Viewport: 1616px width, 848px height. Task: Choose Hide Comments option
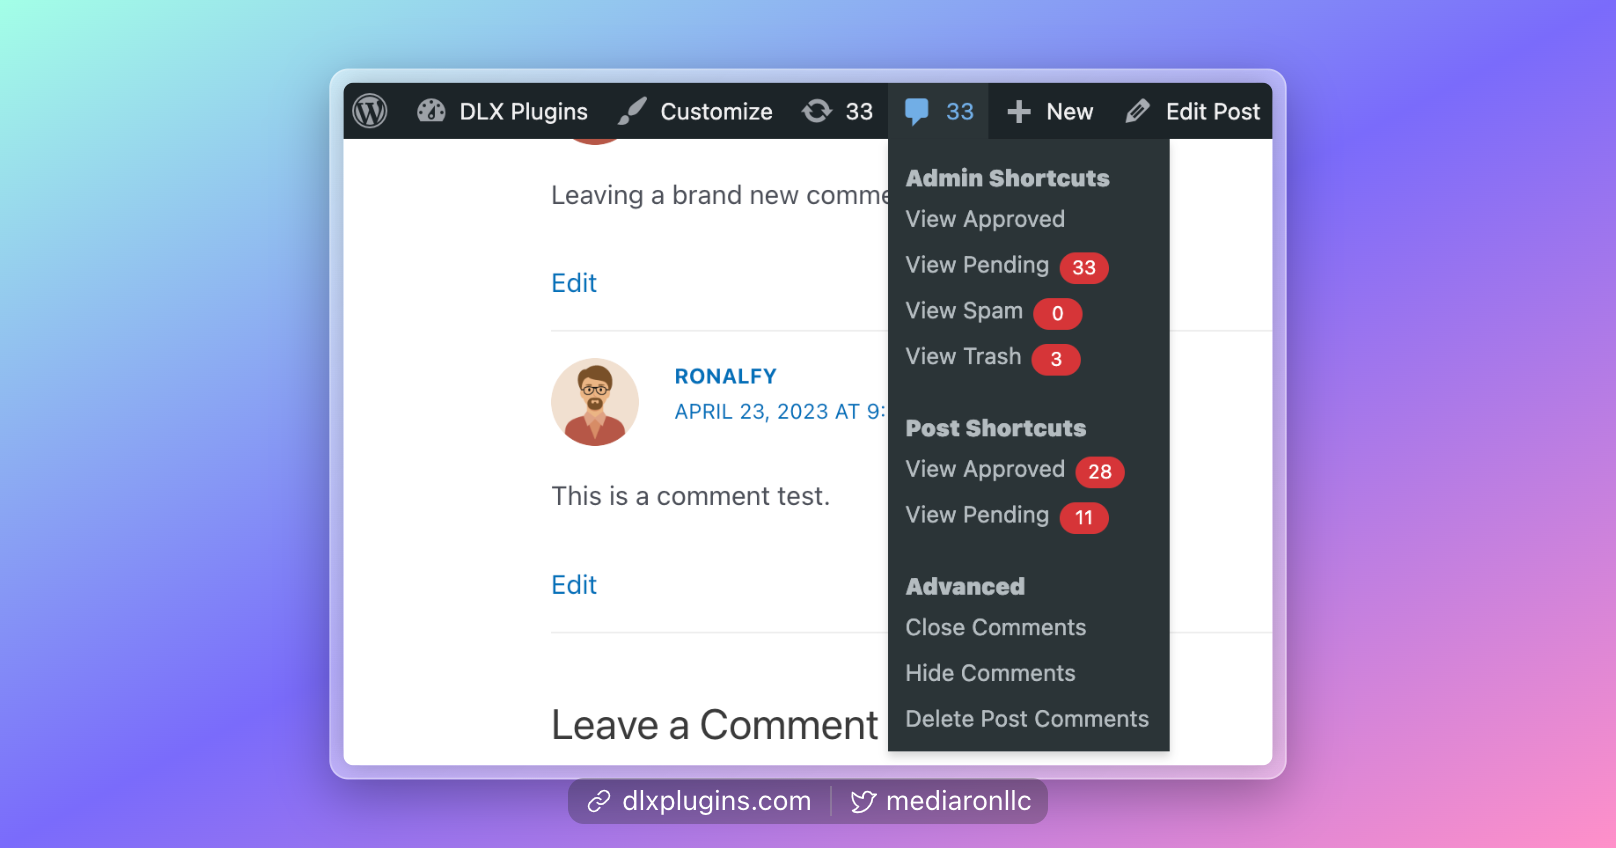990,673
